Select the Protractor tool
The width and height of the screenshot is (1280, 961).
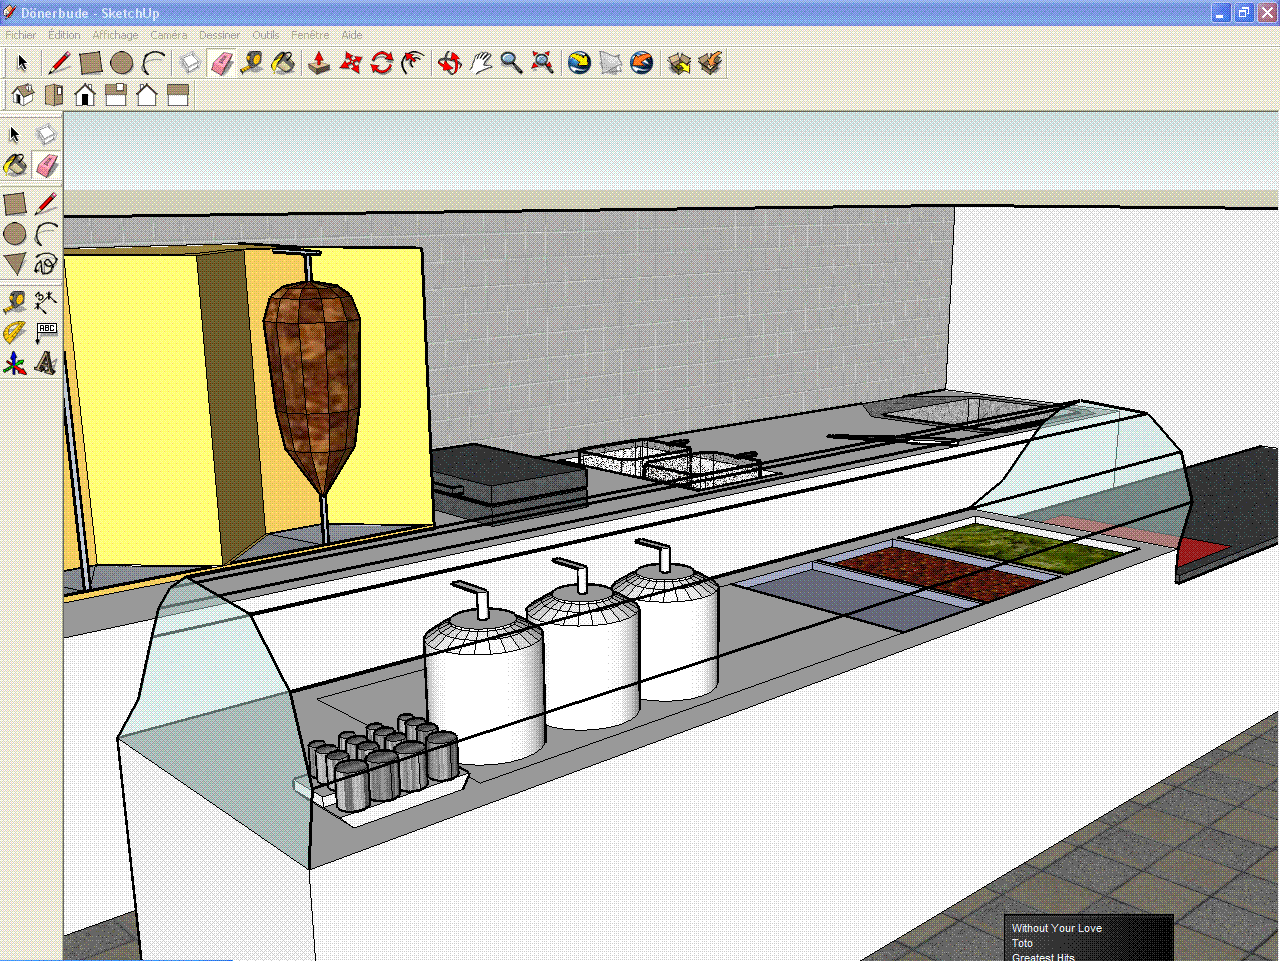point(15,332)
